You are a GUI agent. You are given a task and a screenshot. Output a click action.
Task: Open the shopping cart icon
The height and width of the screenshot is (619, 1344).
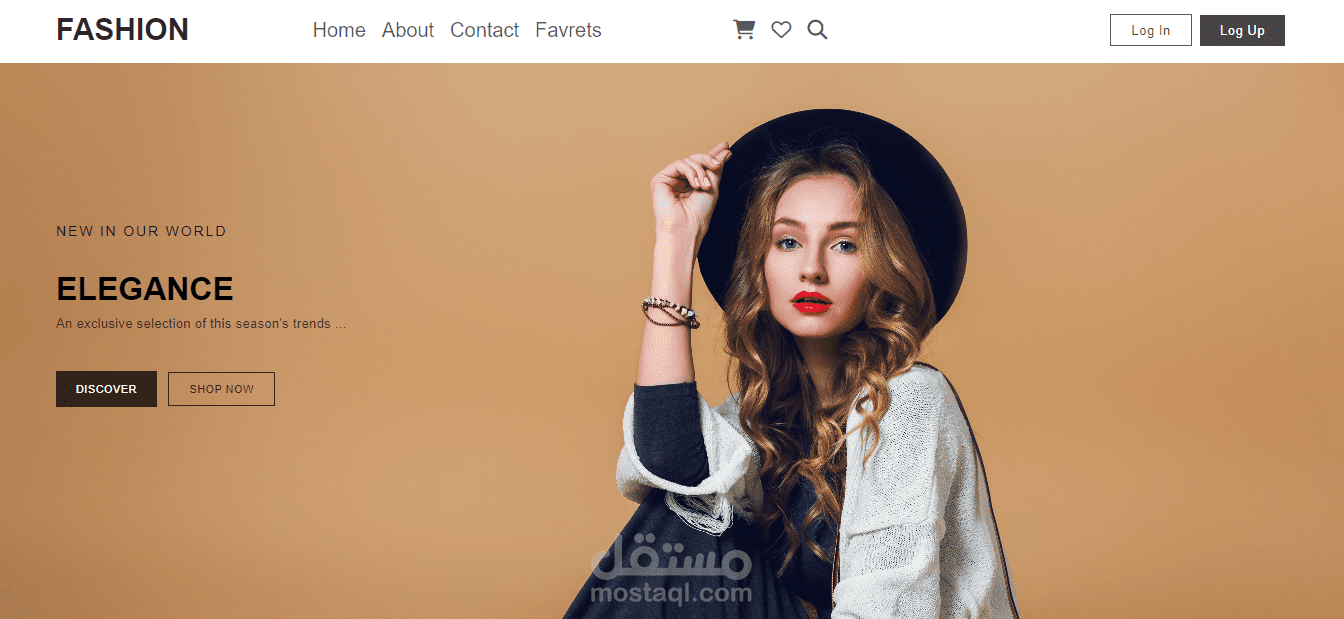[744, 30]
